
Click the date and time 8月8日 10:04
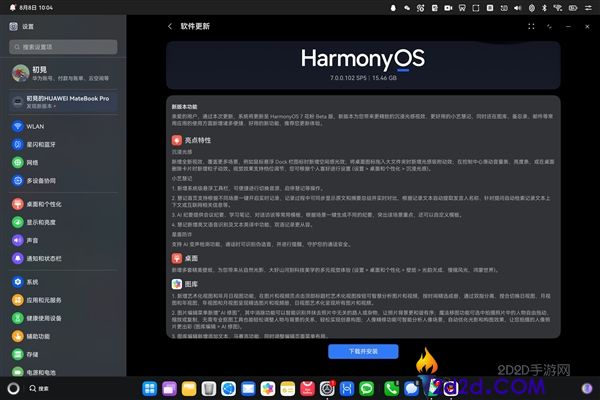(x=36, y=7)
